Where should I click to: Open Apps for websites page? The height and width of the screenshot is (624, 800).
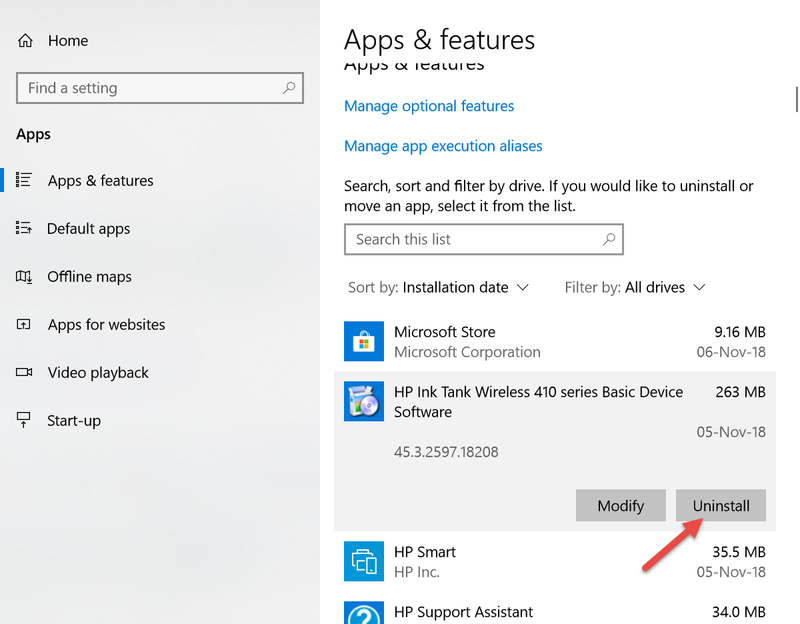click(x=106, y=325)
